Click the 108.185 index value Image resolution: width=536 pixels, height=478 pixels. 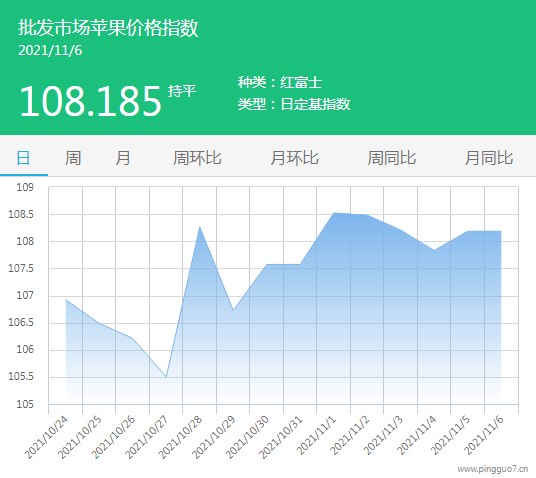tap(90, 101)
